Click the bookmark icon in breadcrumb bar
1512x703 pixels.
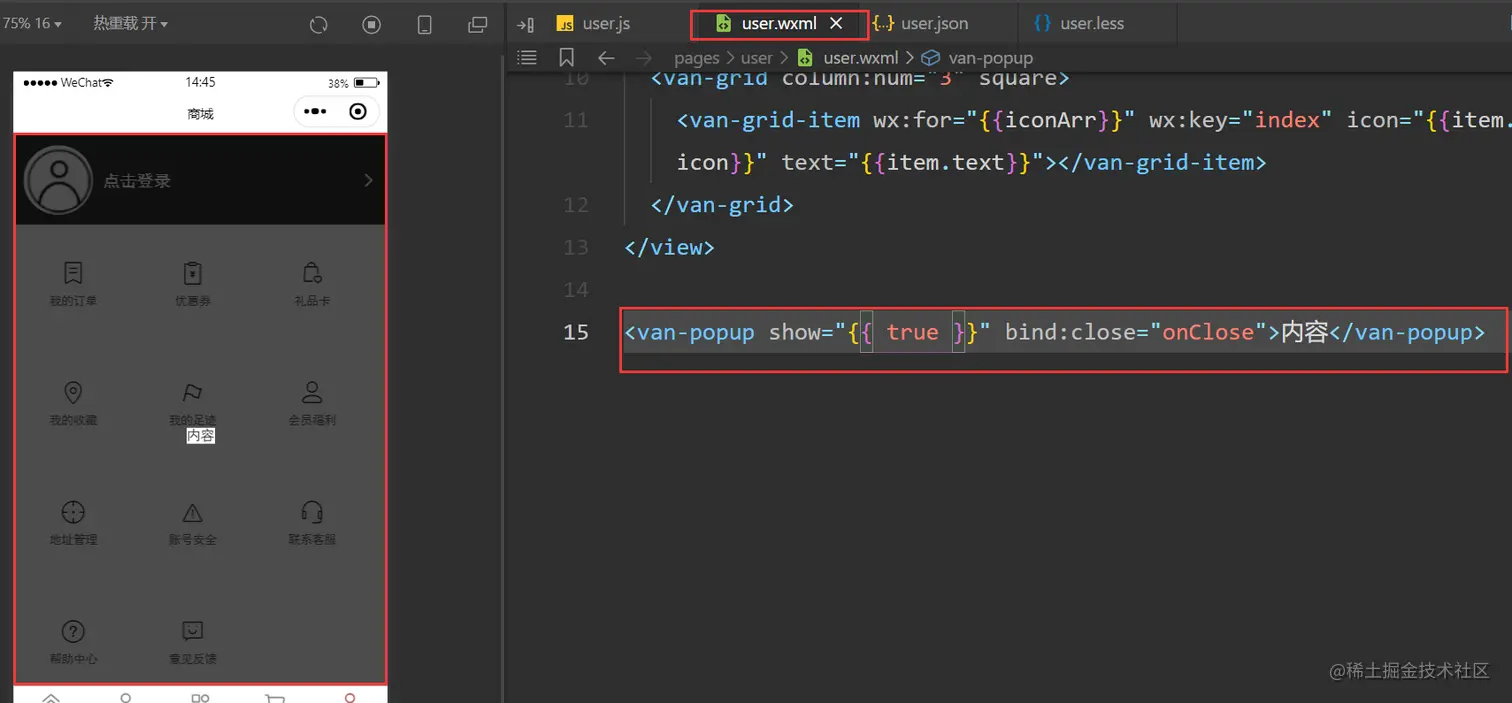(566, 58)
